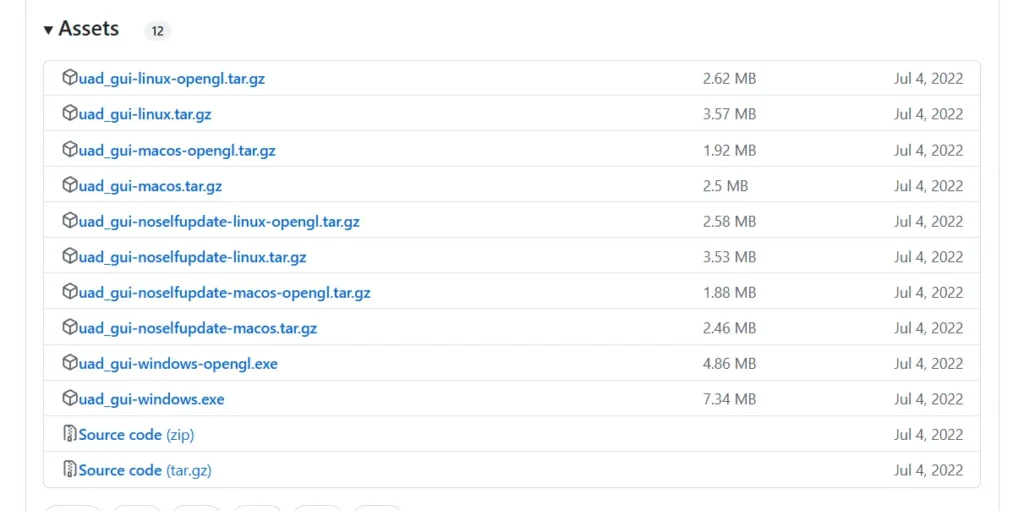Download uad_gui-noselfupdate-linux.tar.gz
1024x511 pixels.
[193, 257]
